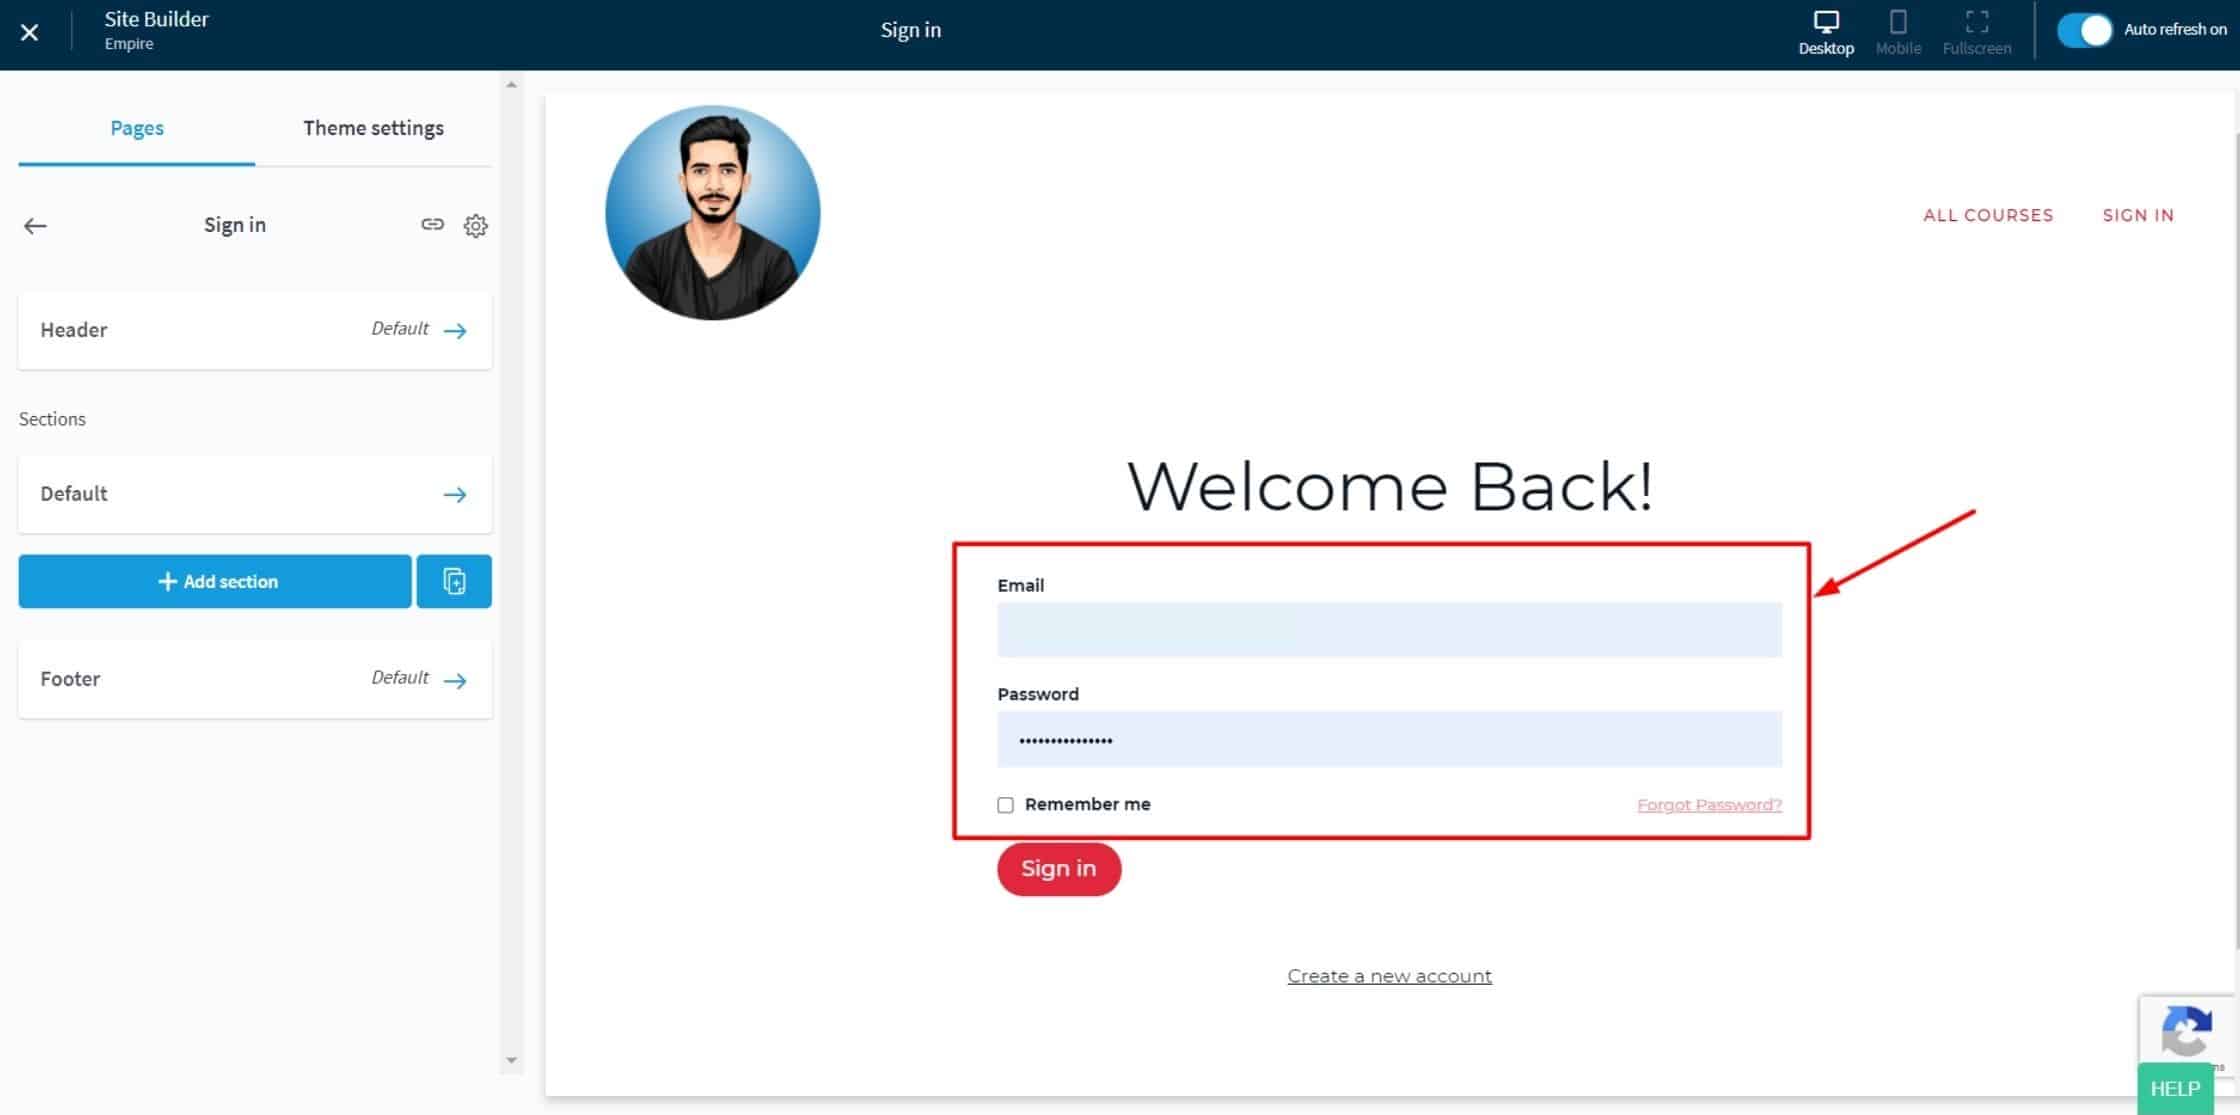Click the sidebar scroll down arrow

point(511,1060)
